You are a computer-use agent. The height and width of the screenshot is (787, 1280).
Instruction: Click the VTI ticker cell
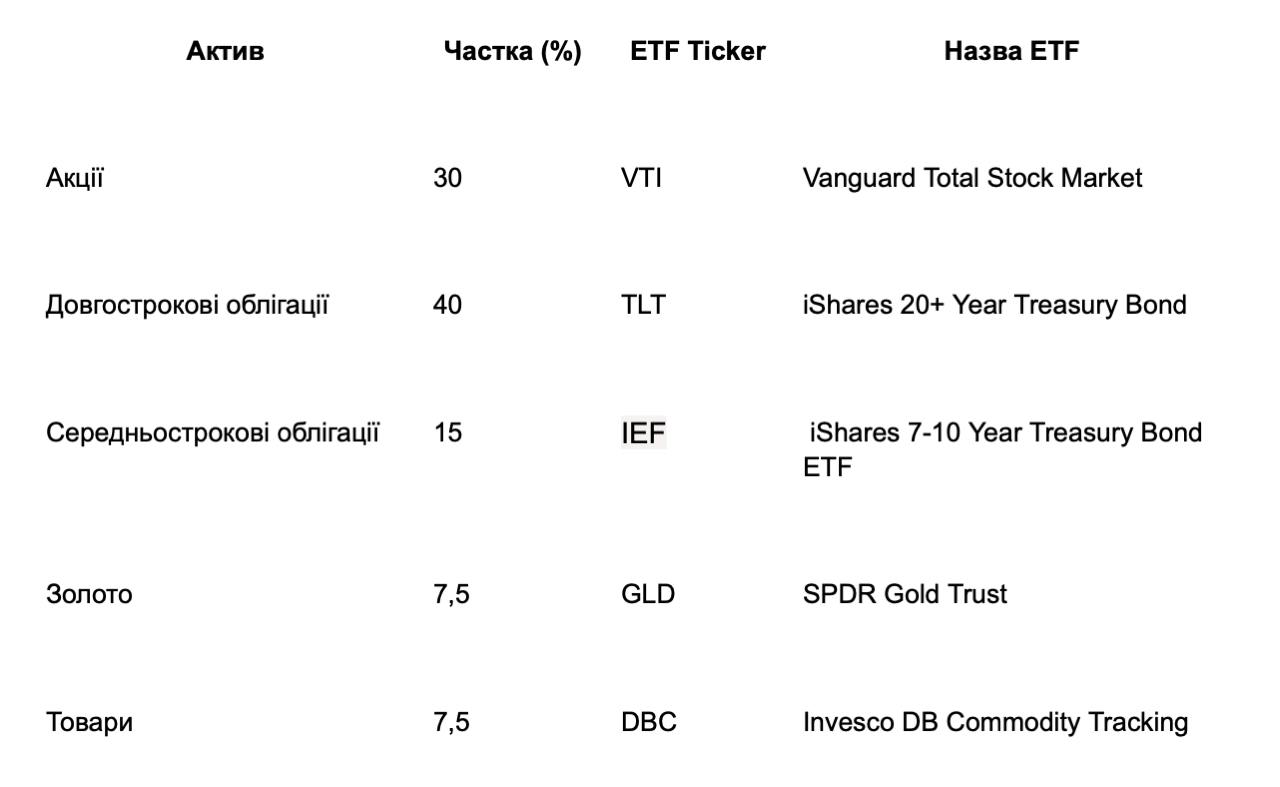[x=641, y=178]
